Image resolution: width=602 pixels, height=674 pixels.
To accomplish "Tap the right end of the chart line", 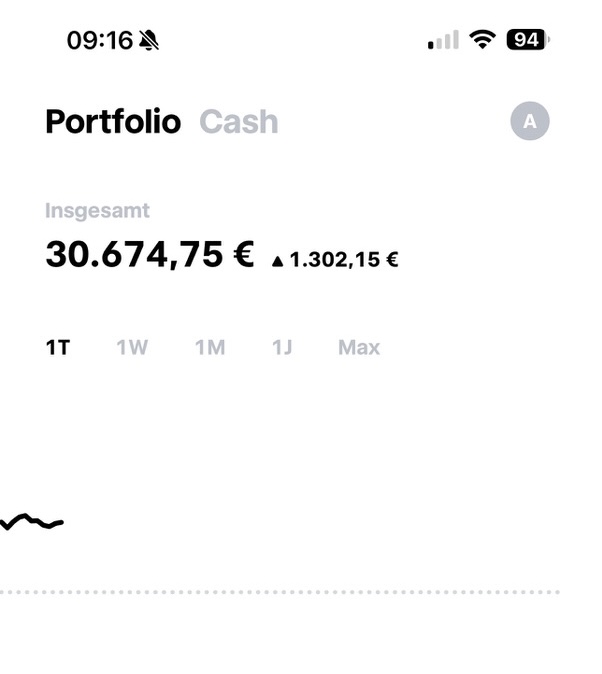I will click(x=61, y=522).
